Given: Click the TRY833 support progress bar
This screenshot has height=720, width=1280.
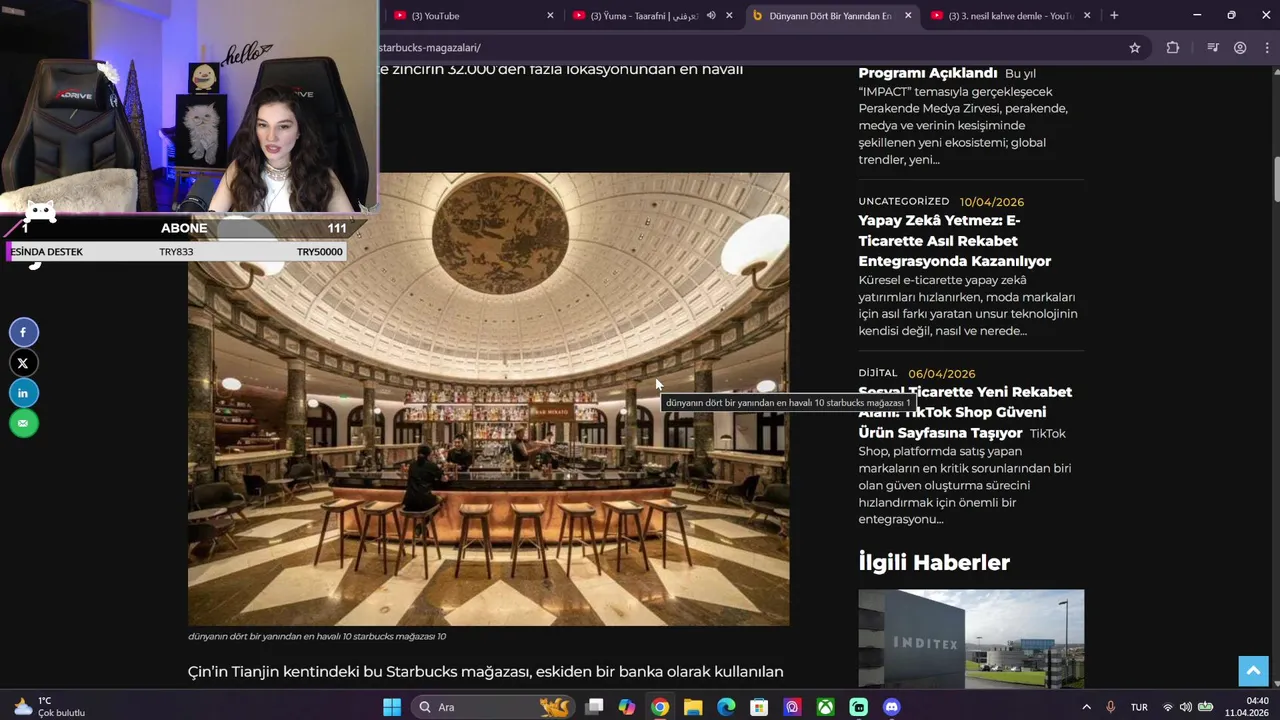Looking at the screenshot, I should point(176,252).
